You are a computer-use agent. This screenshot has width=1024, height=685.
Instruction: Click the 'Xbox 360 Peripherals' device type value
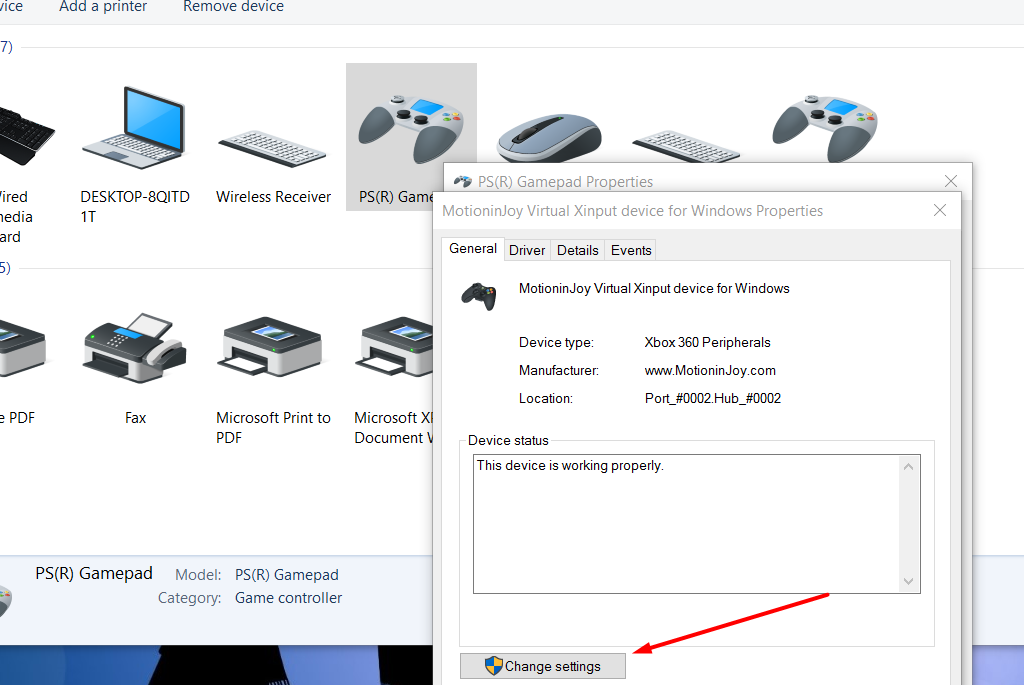click(x=707, y=342)
